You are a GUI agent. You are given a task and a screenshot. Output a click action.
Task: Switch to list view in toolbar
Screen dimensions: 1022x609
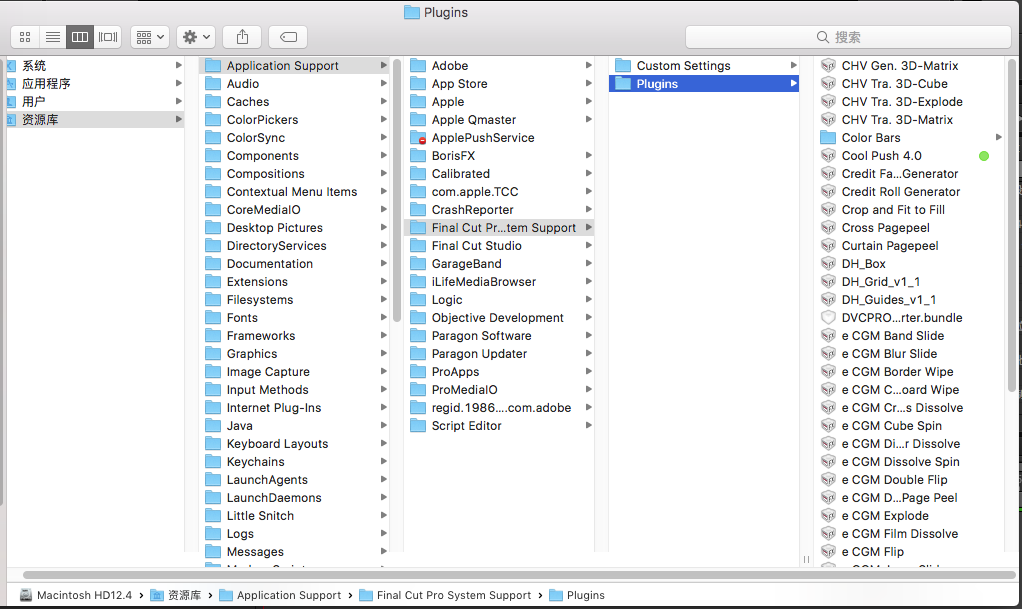pos(53,37)
